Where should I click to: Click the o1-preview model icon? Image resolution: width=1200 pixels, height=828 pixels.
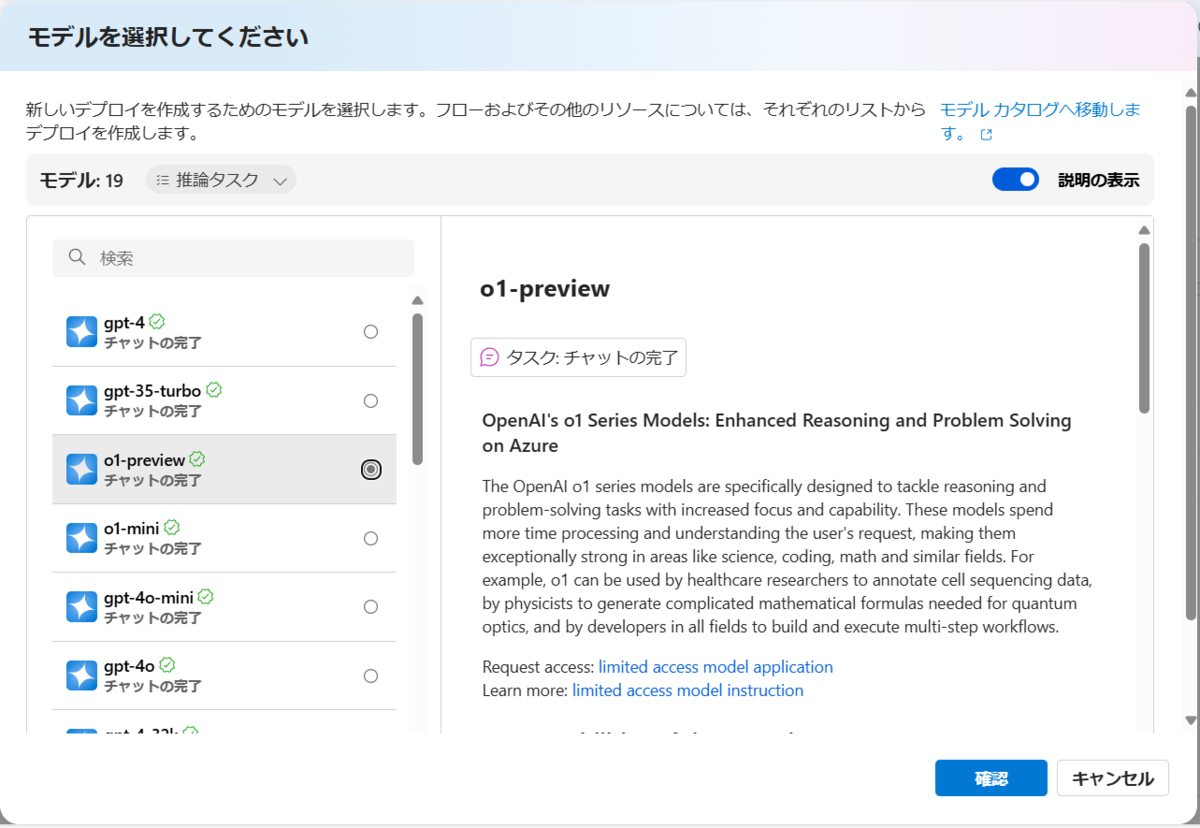click(82, 469)
